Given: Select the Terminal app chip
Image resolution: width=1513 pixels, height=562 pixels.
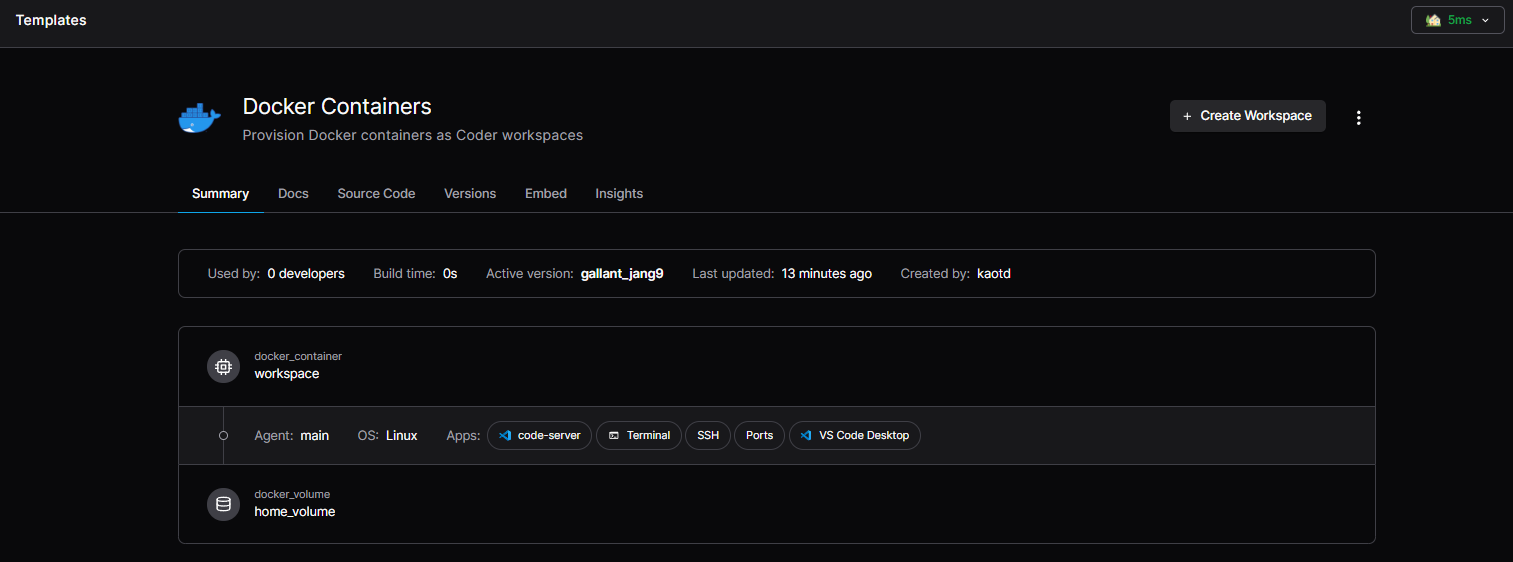Looking at the screenshot, I should pos(639,435).
